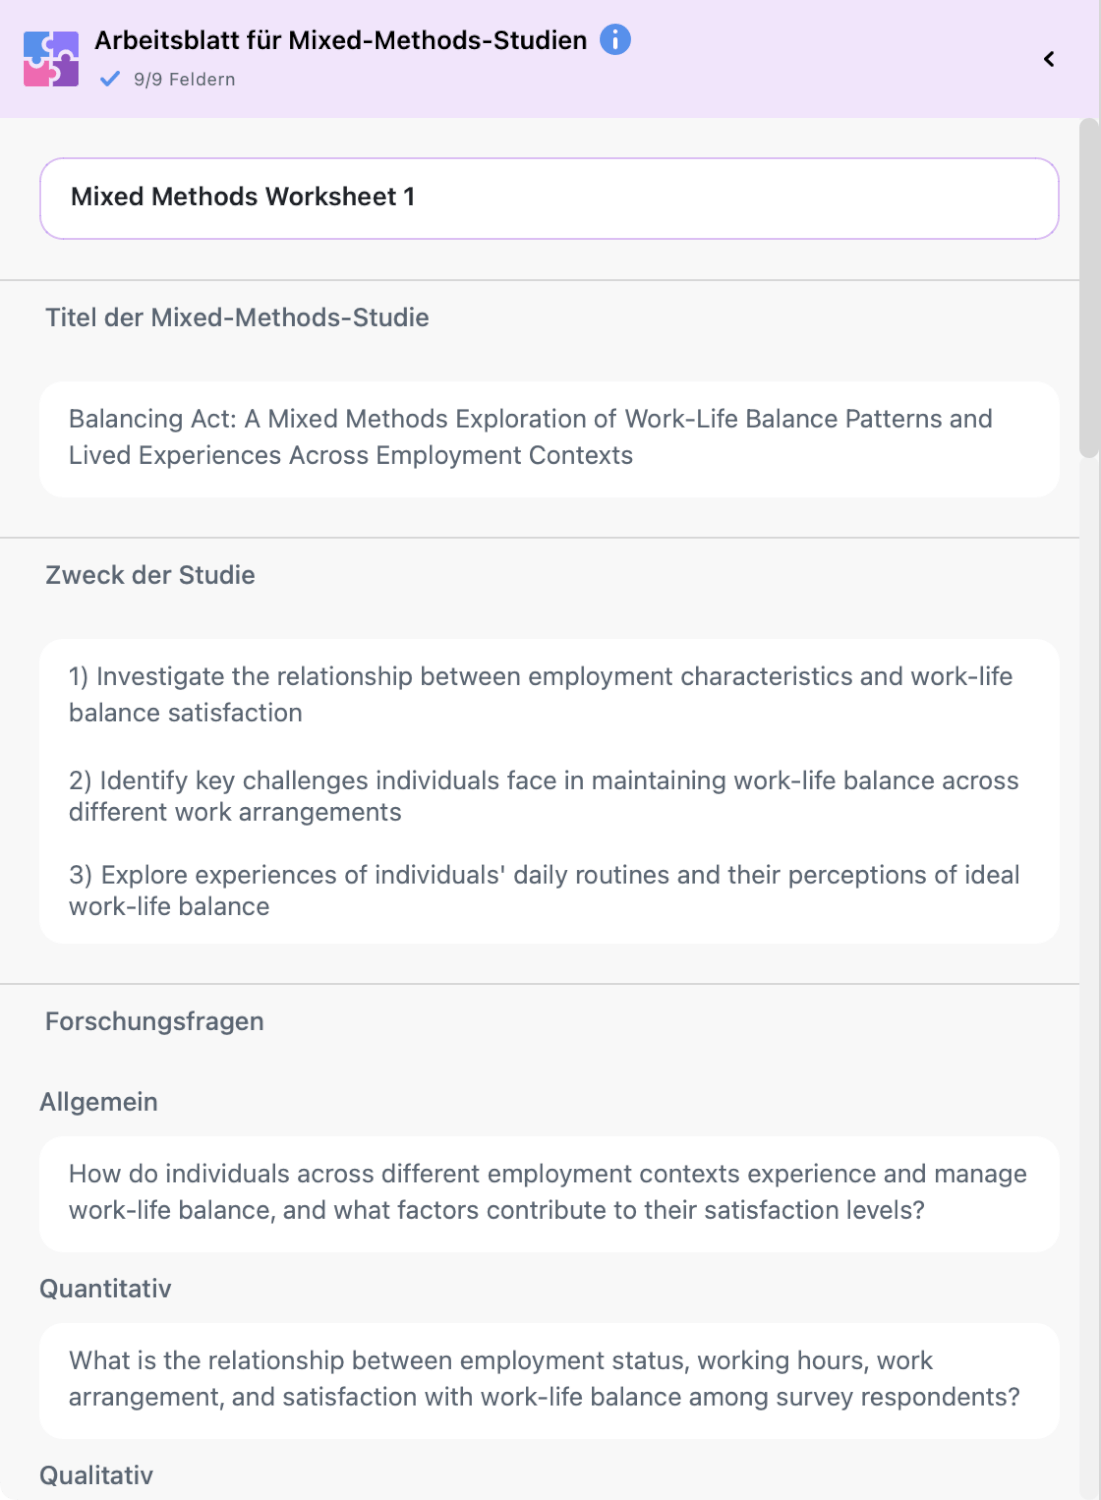Click the Balancing Act study title text box
Image resolution: width=1101 pixels, height=1500 pixels.
(548, 437)
